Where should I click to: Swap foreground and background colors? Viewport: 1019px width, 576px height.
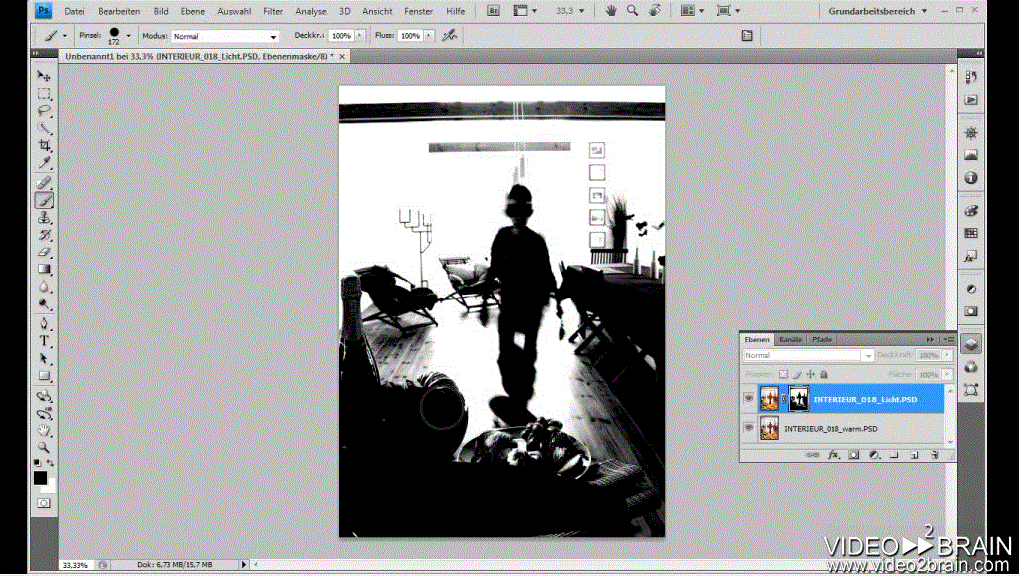coord(50,463)
